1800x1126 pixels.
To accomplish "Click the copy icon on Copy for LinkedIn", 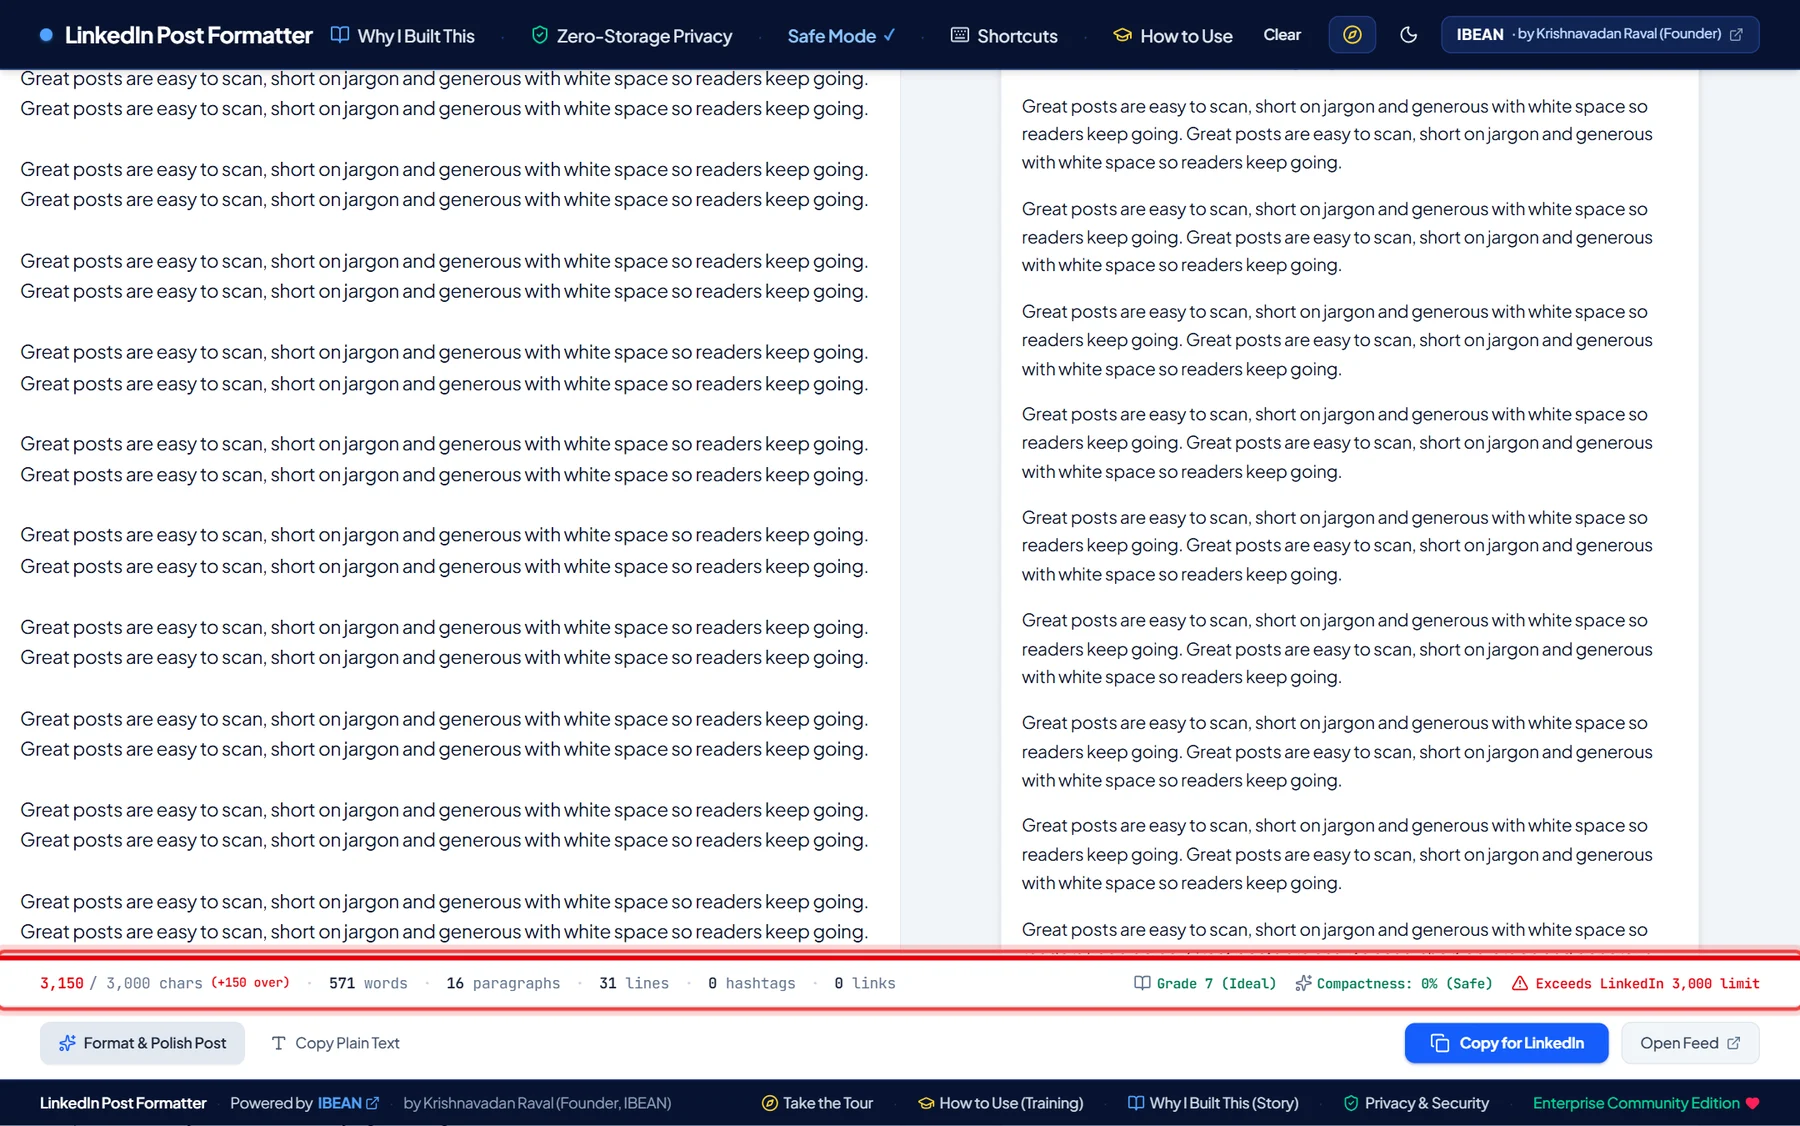I will pyautogui.click(x=1440, y=1043).
